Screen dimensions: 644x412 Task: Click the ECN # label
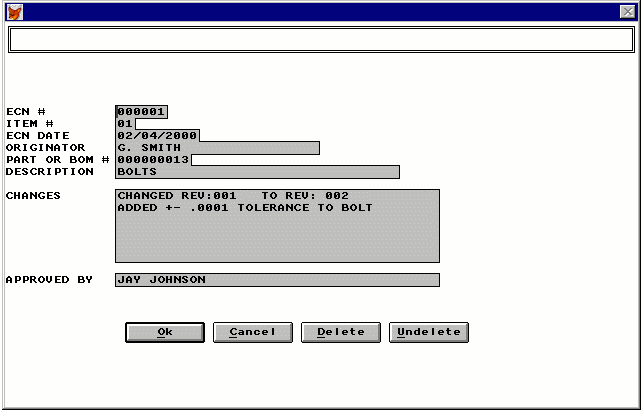click(26, 112)
